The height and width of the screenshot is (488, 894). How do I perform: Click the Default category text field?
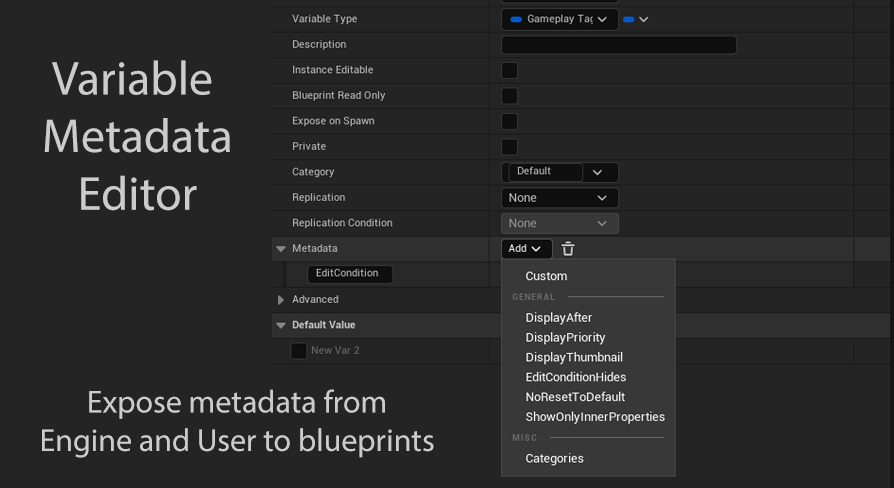point(545,172)
